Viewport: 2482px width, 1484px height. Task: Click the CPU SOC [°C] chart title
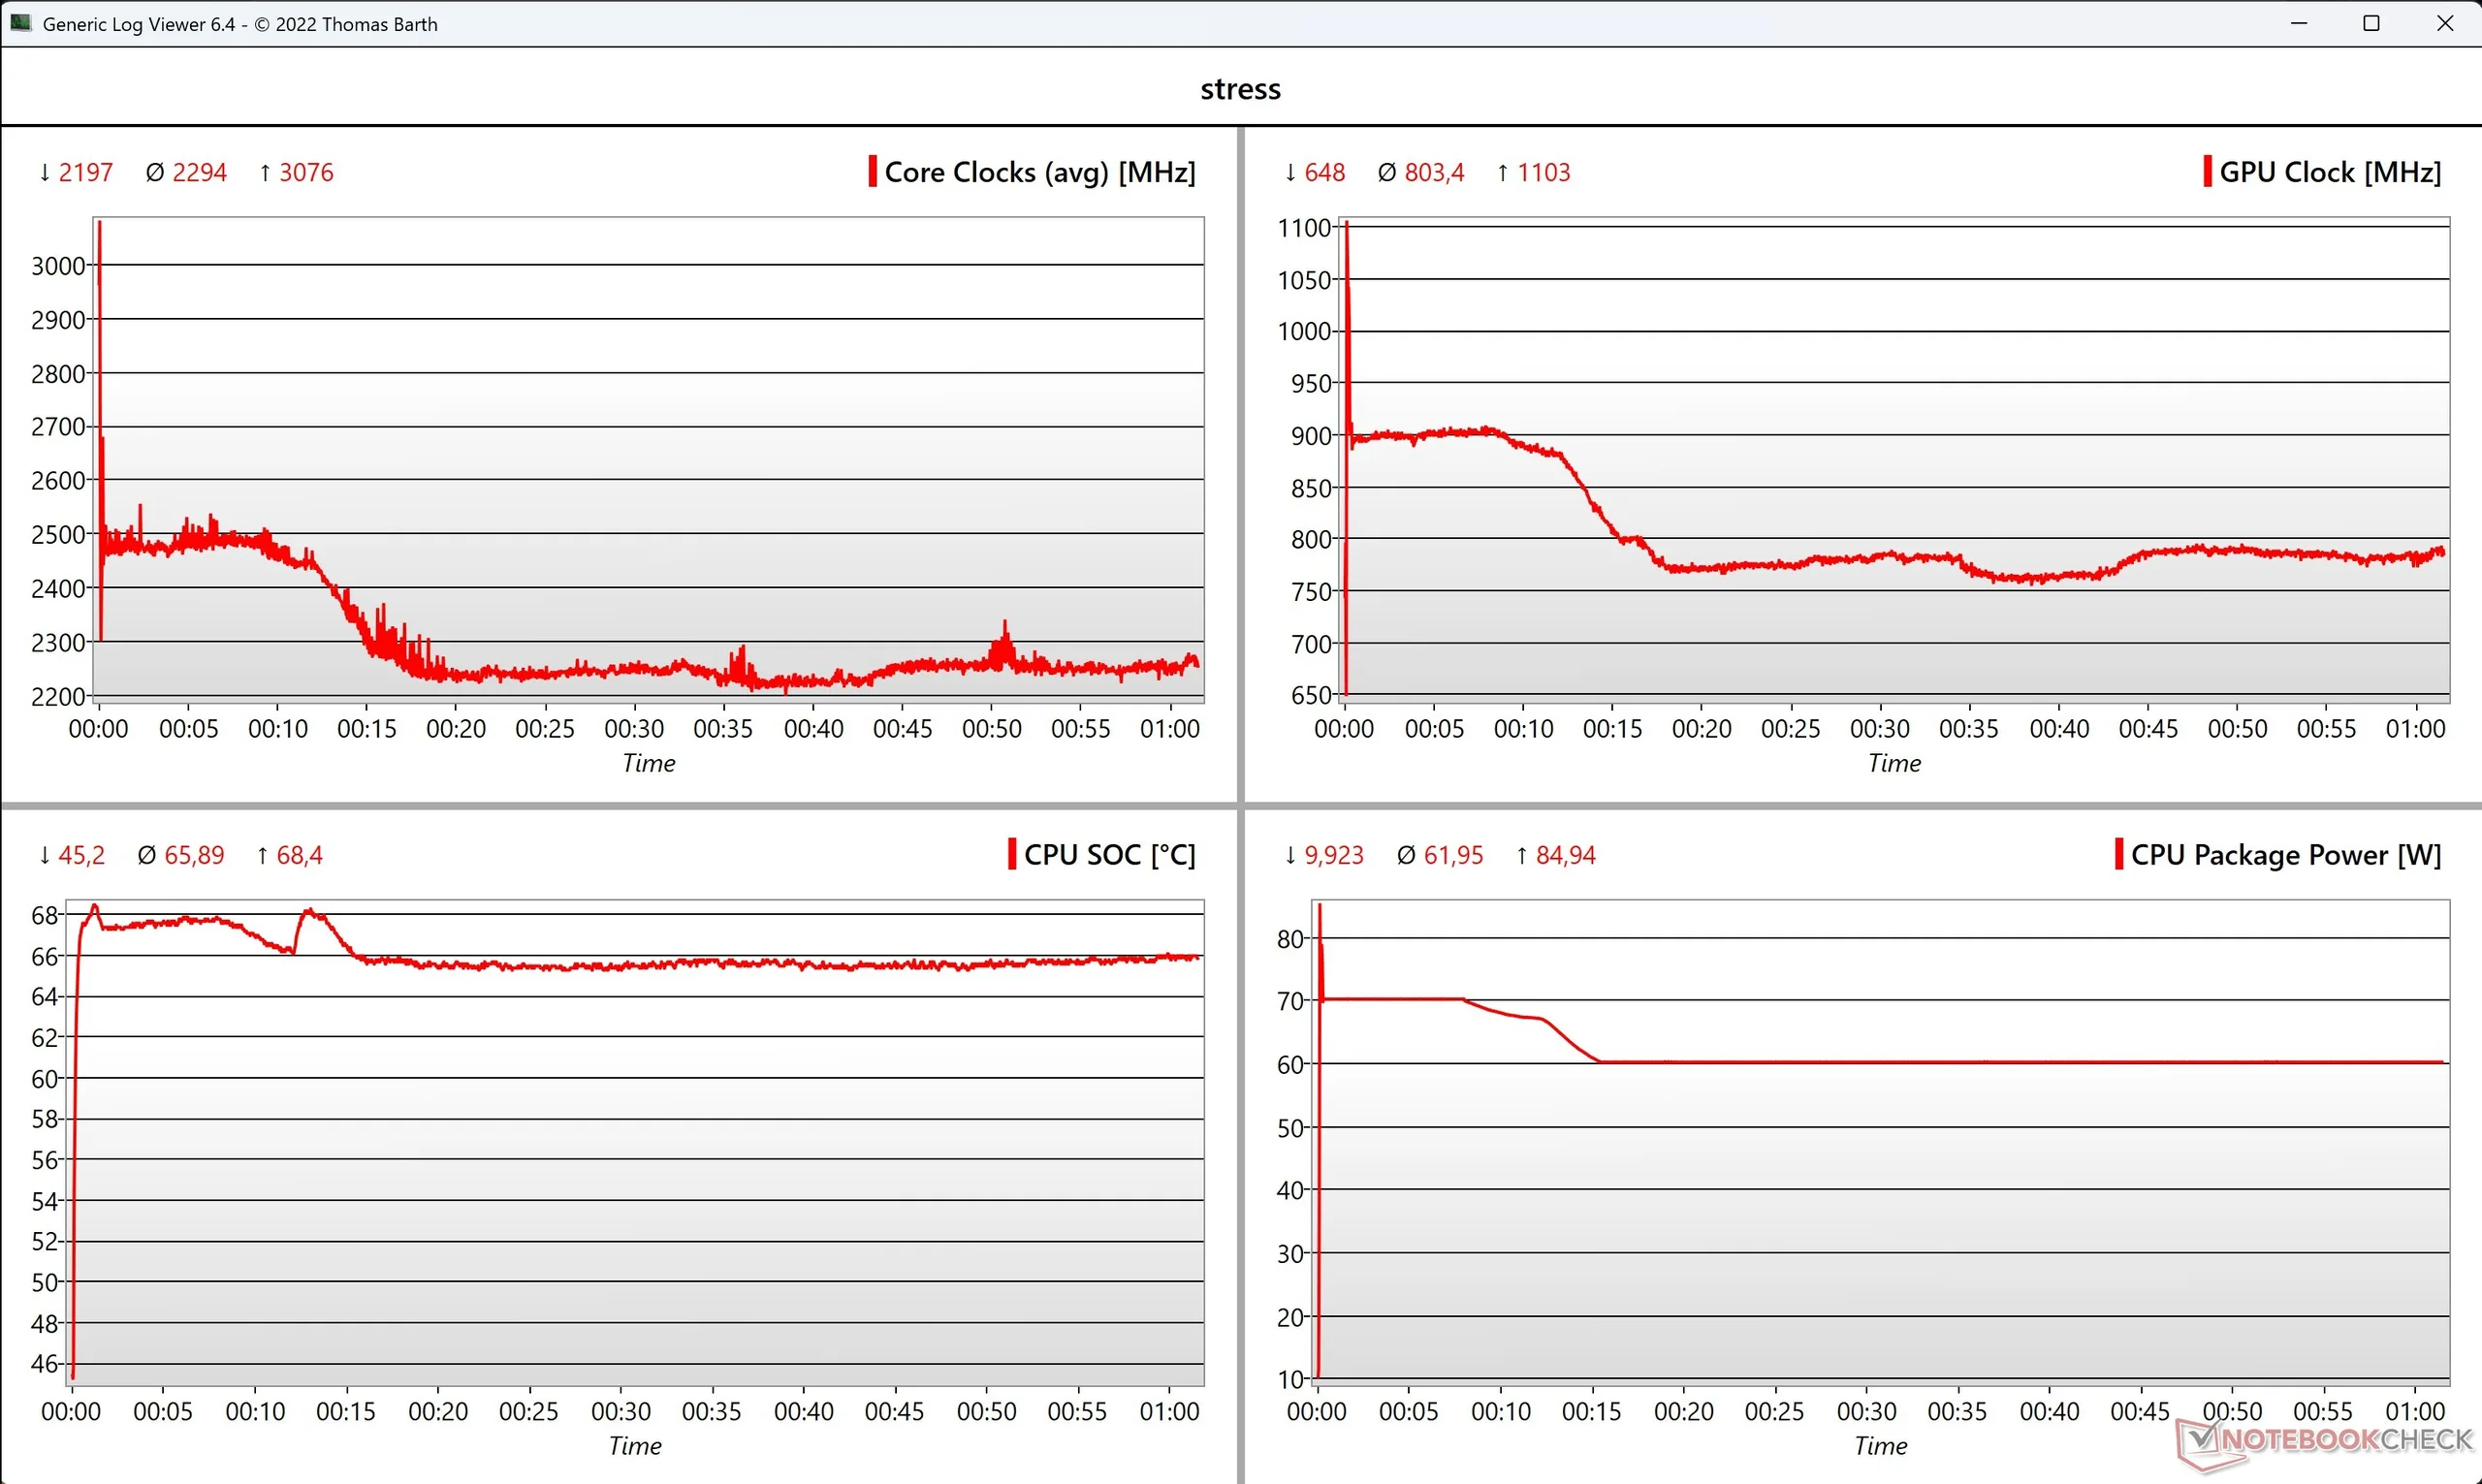click(x=1110, y=855)
